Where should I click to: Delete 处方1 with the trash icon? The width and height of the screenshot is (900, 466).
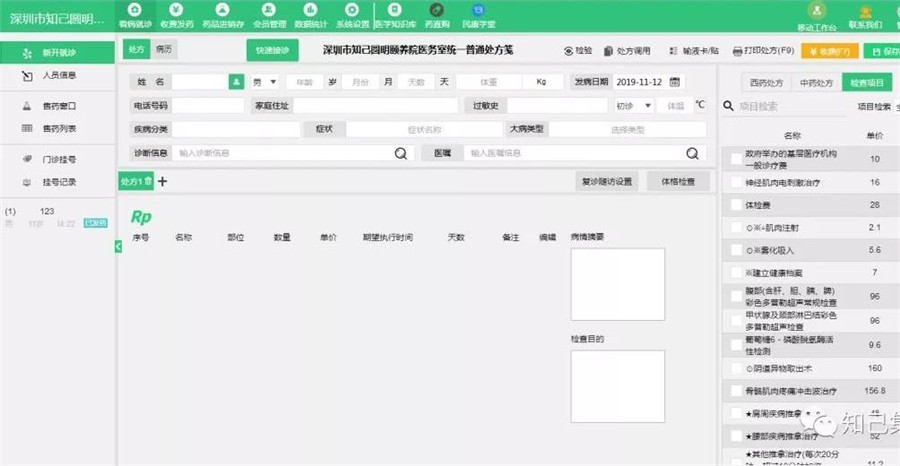pyautogui.click(x=148, y=181)
